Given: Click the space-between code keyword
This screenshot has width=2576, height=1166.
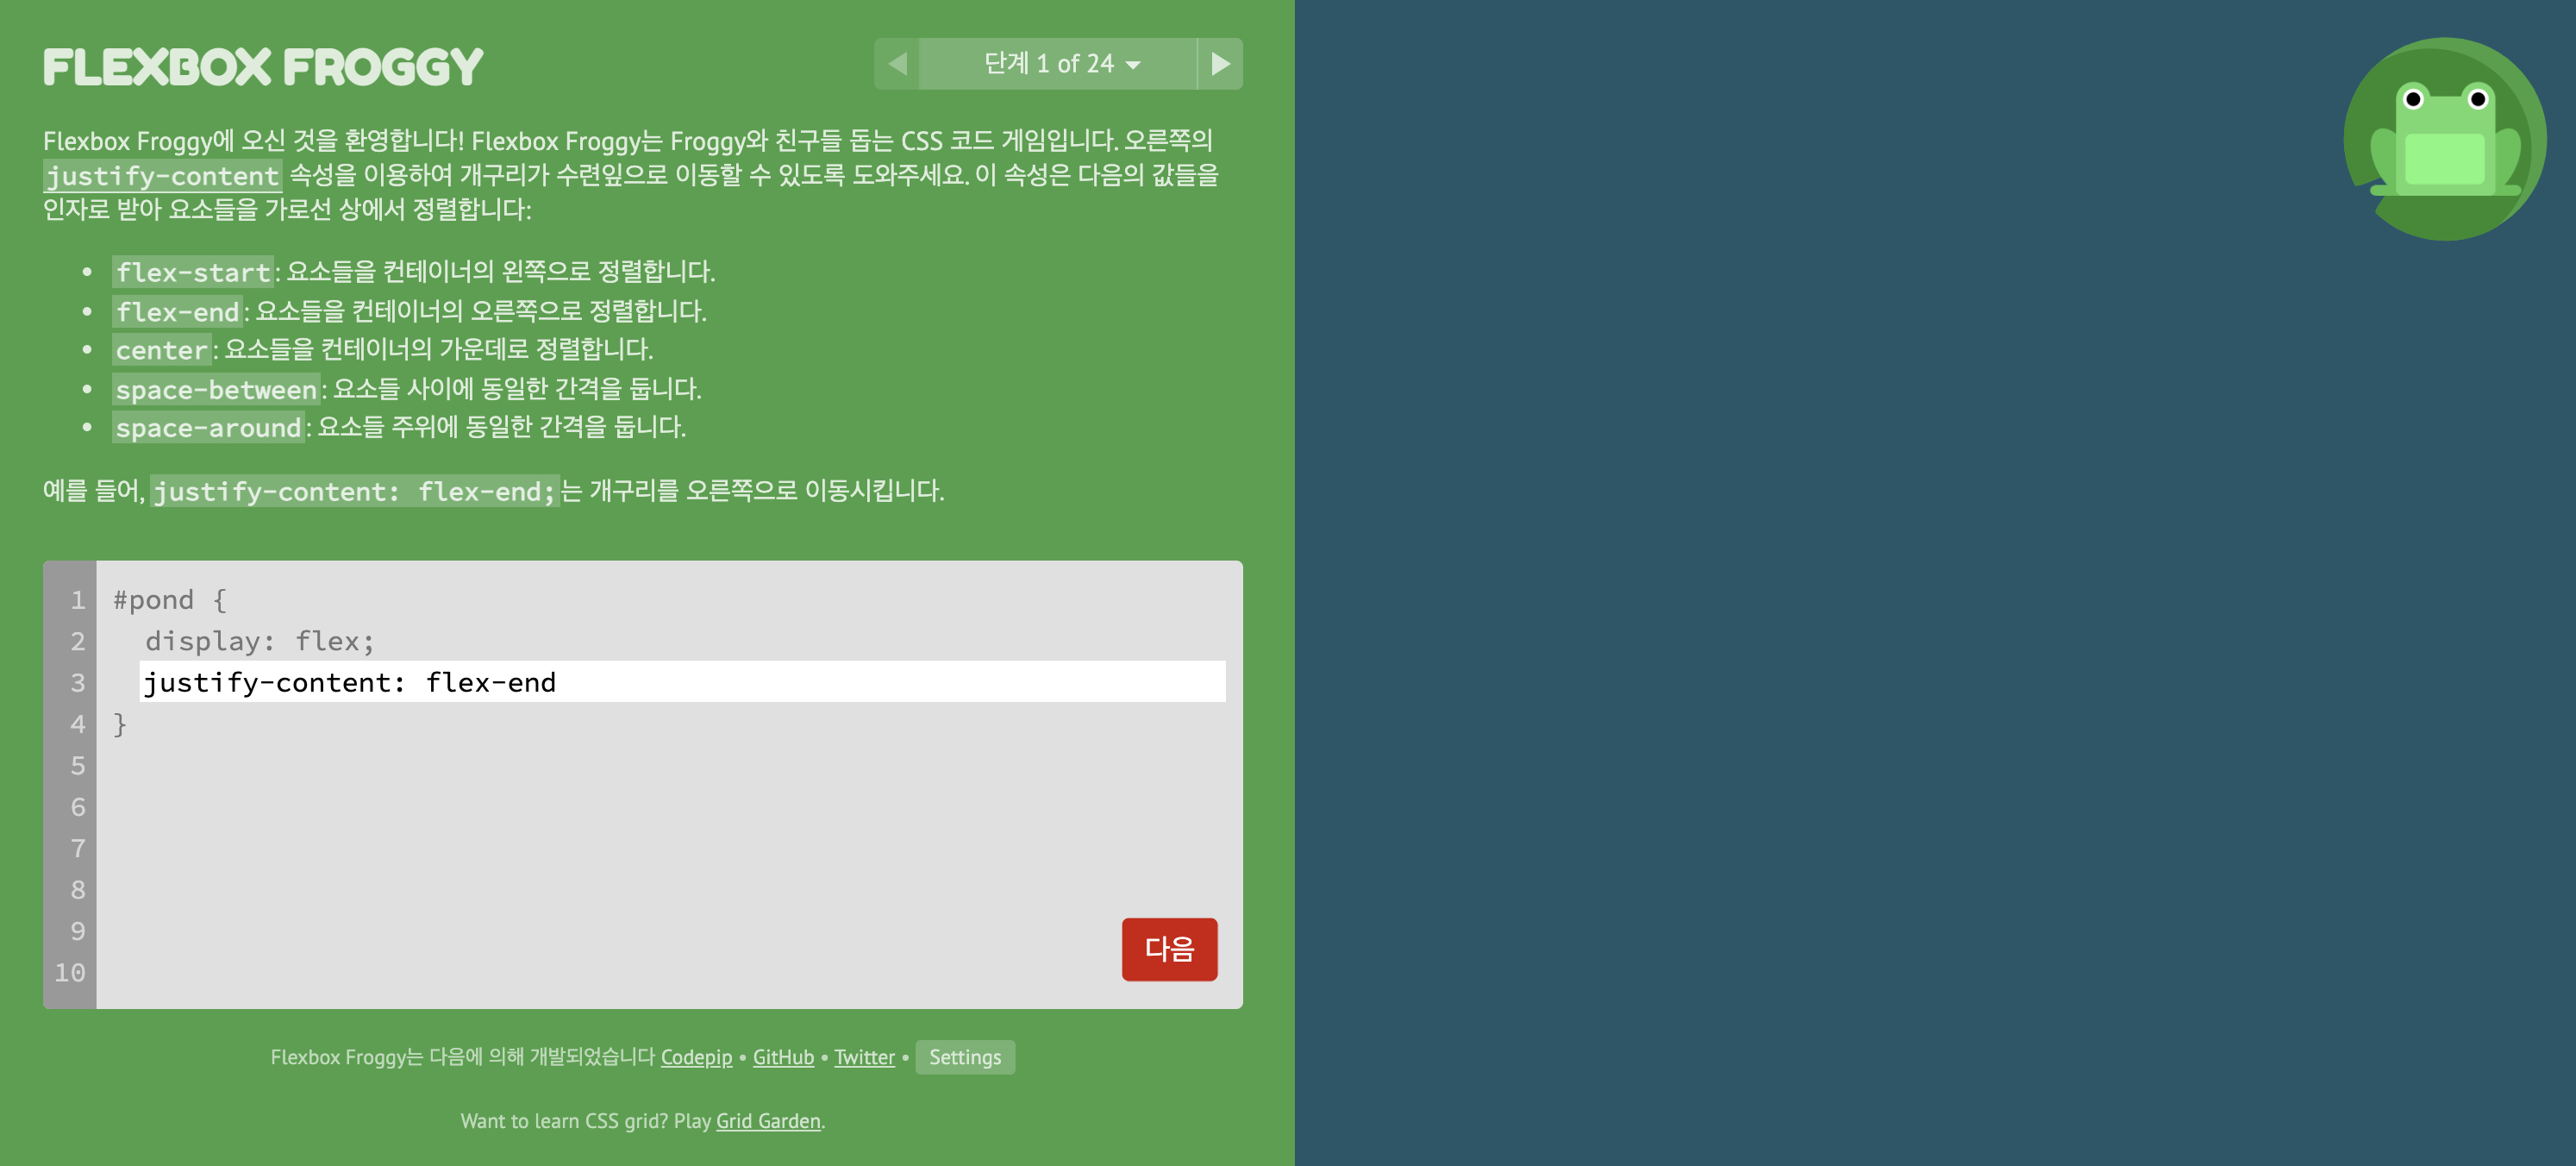Looking at the screenshot, I should tap(216, 390).
